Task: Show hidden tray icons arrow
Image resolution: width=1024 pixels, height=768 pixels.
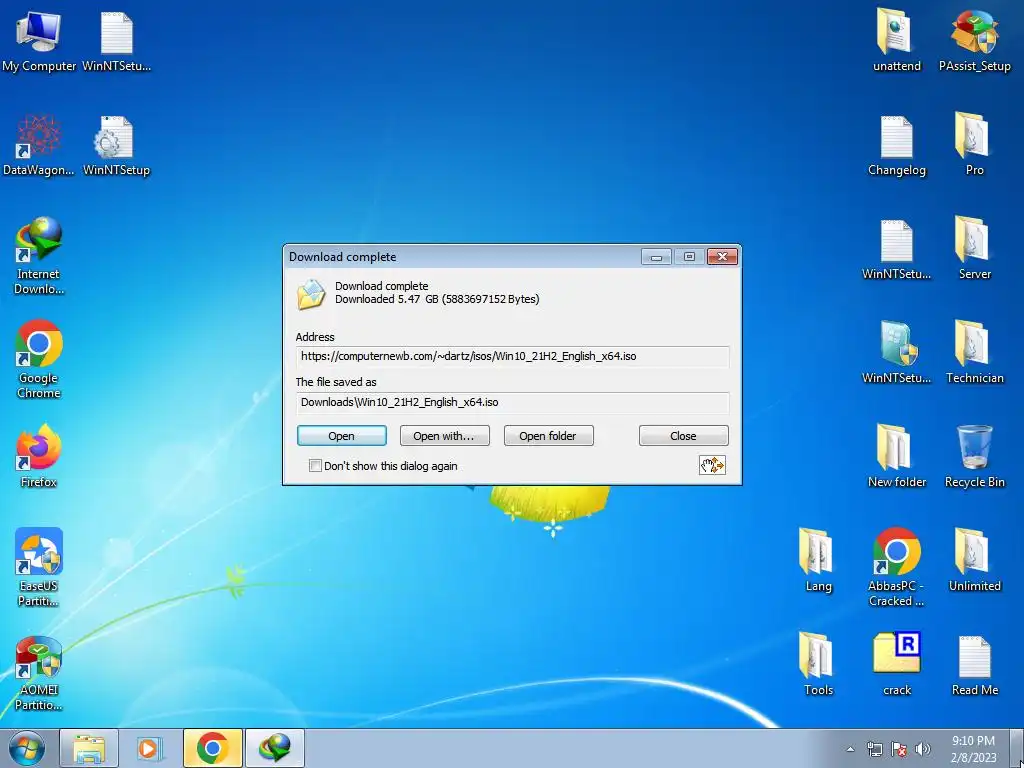Action: tap(850, 750)
